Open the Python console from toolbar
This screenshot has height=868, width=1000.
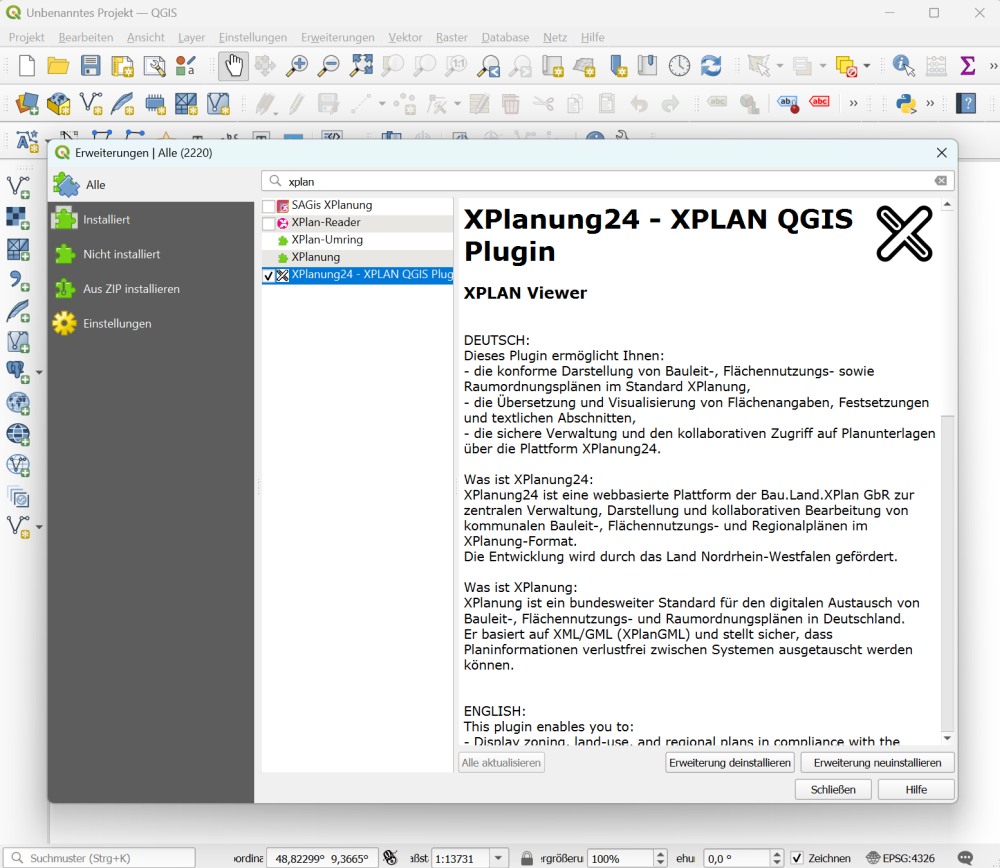coord(906,103)
